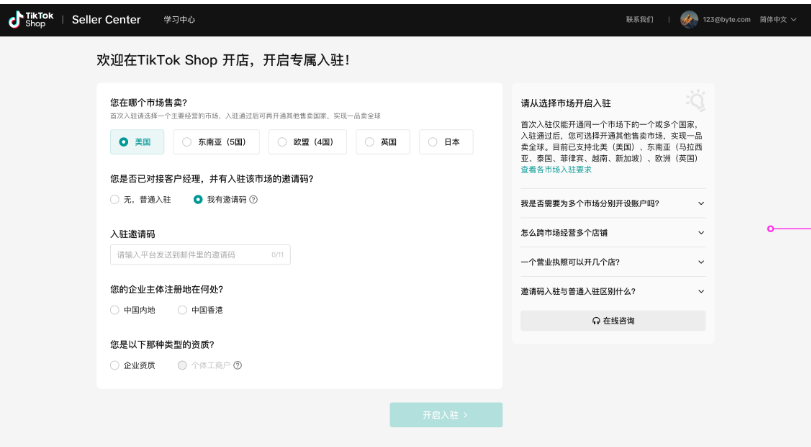
Task: Select the 东南亚 (5国) market option
Action: (216, 142)
